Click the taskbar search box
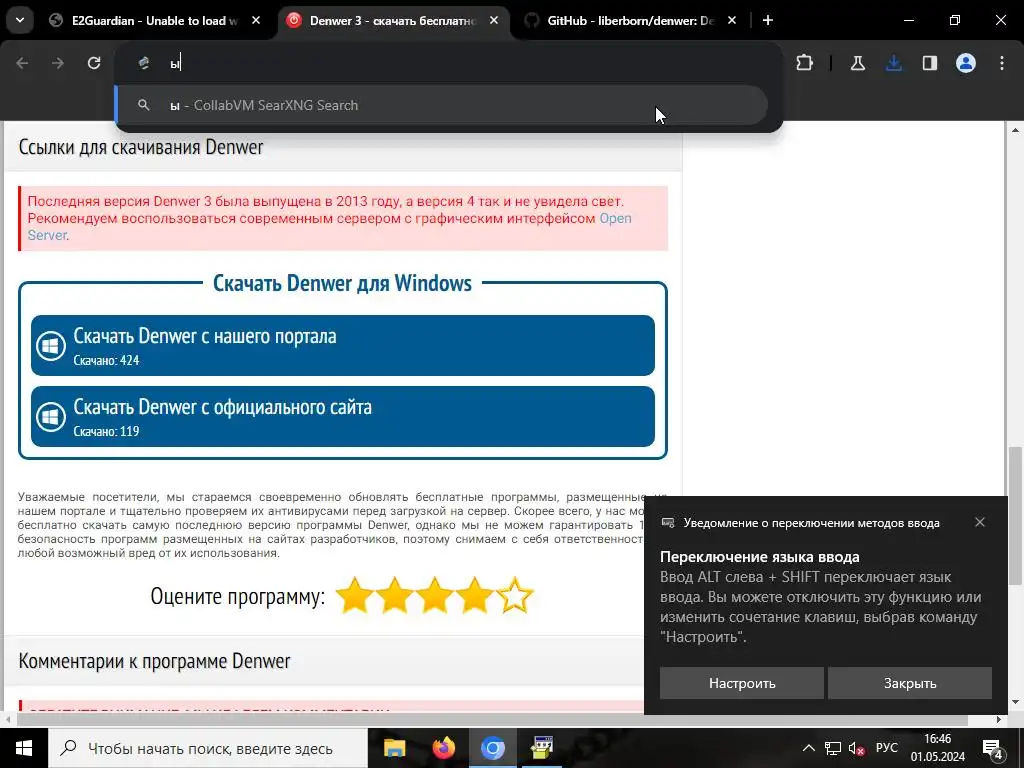Image resolution: width=1024 pixels, height=768 pixels. (208, 748)
